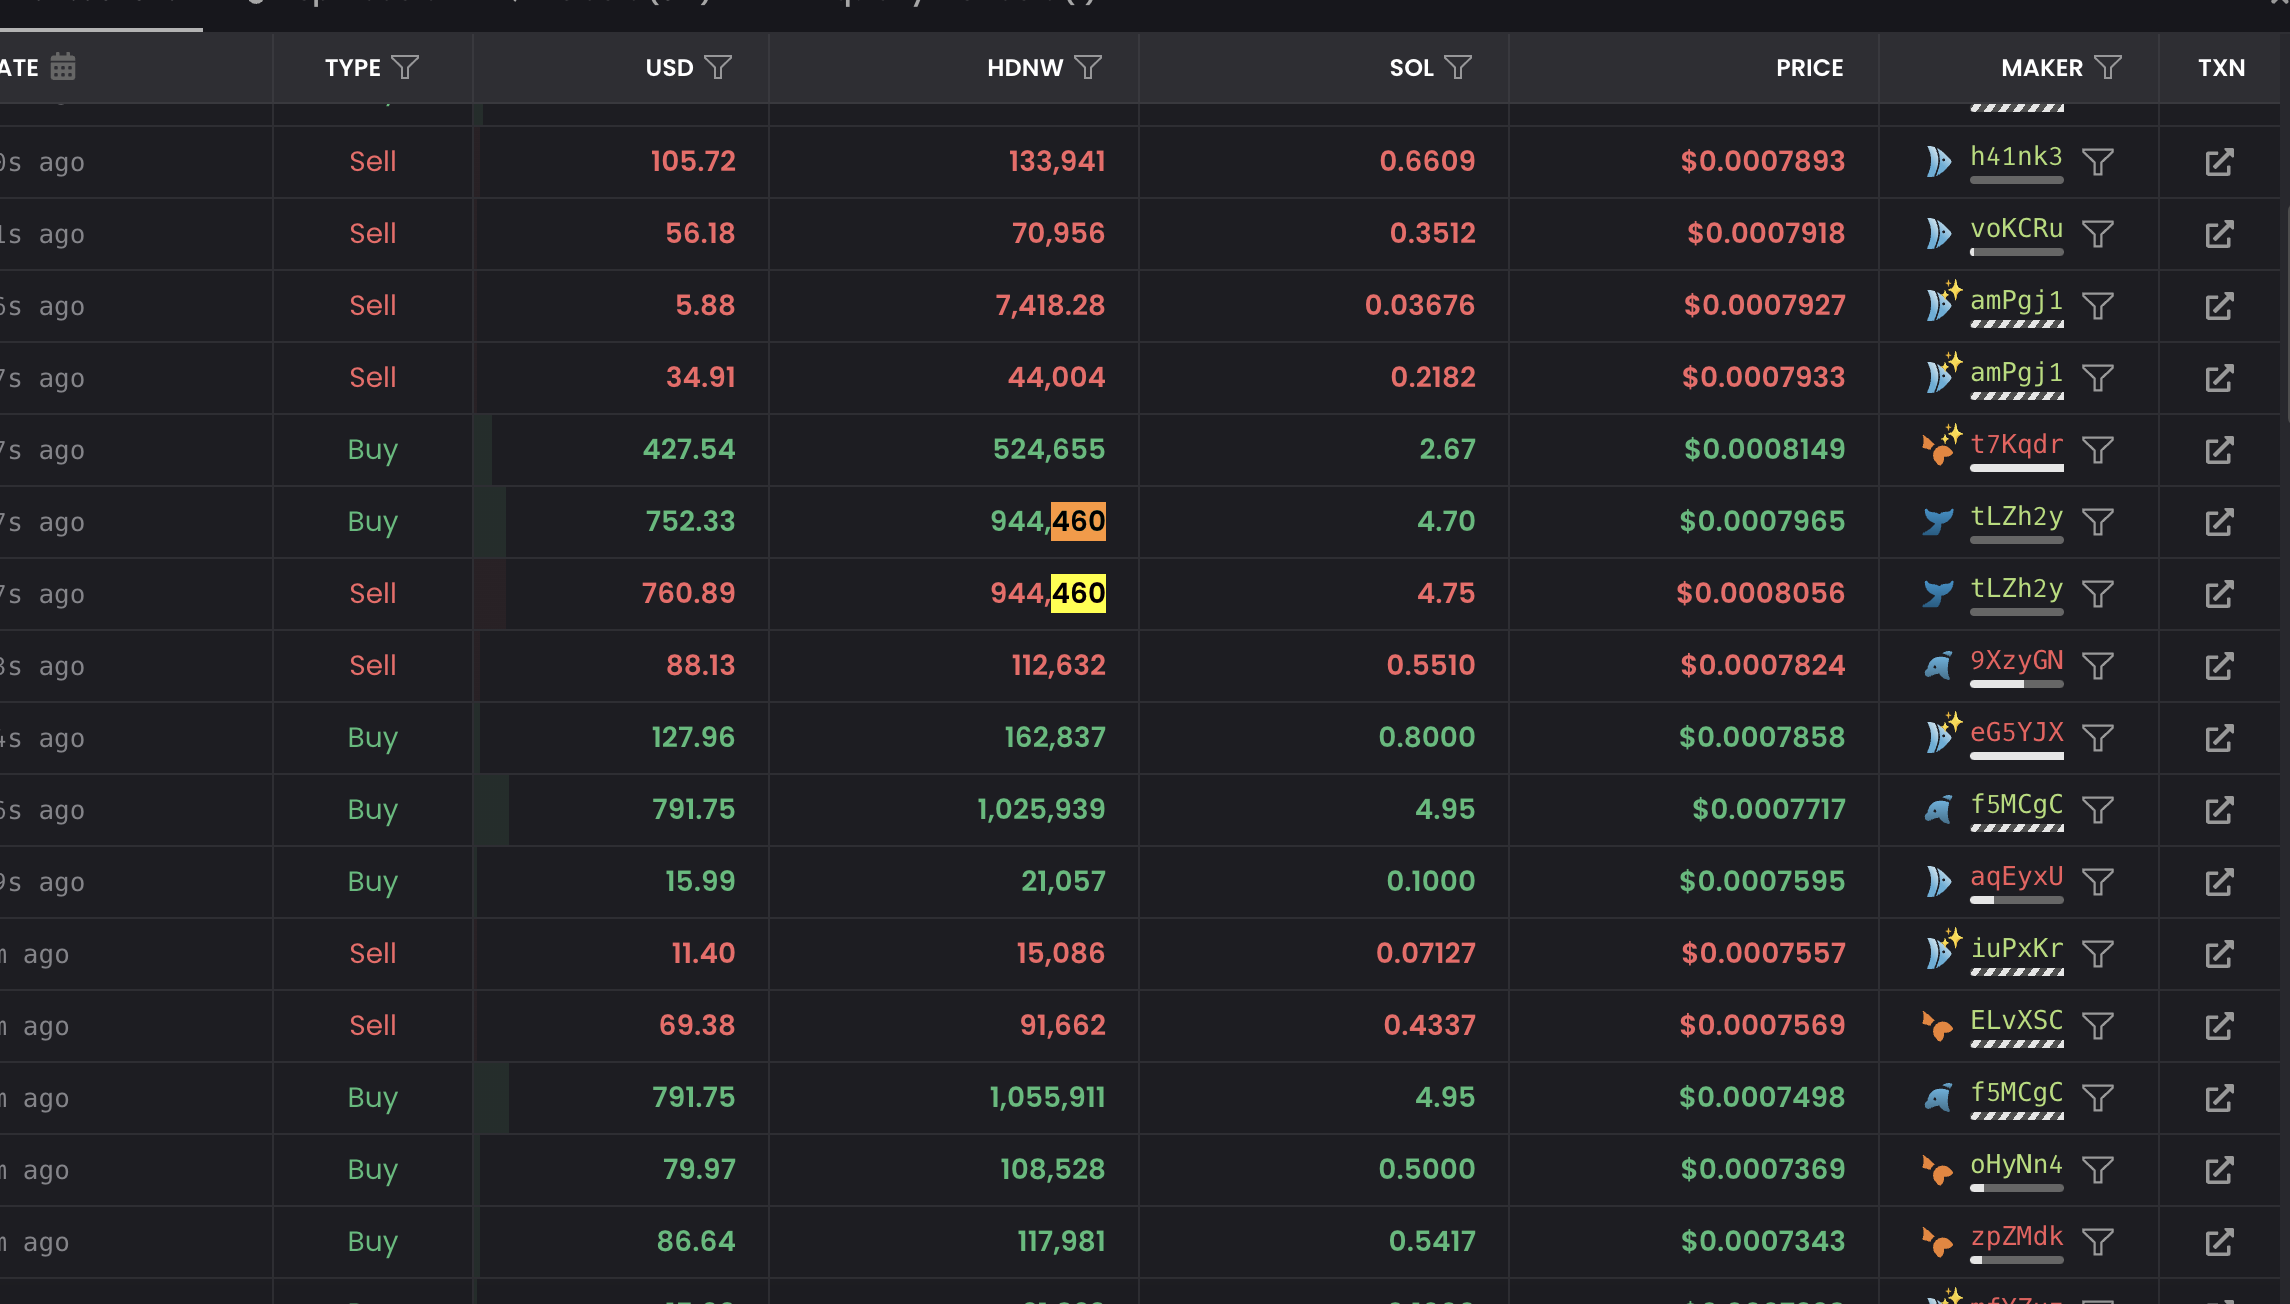Open transaction for zpZMdk buy

pos(2219,1241)
